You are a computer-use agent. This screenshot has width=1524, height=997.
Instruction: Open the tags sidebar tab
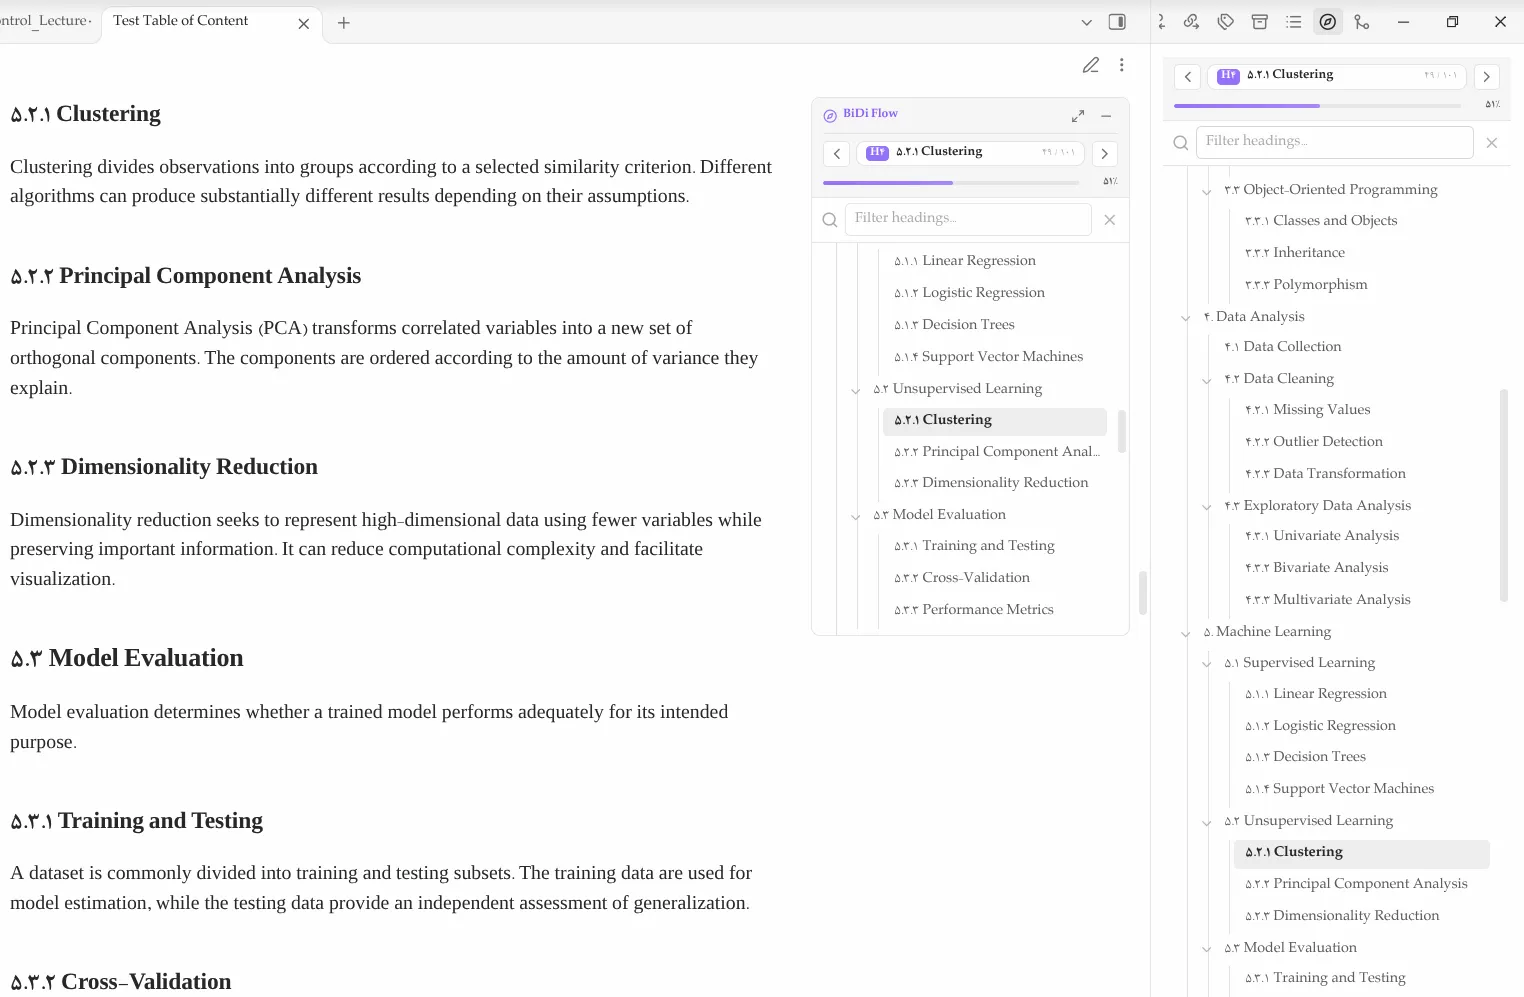[x=1226, y=22]
